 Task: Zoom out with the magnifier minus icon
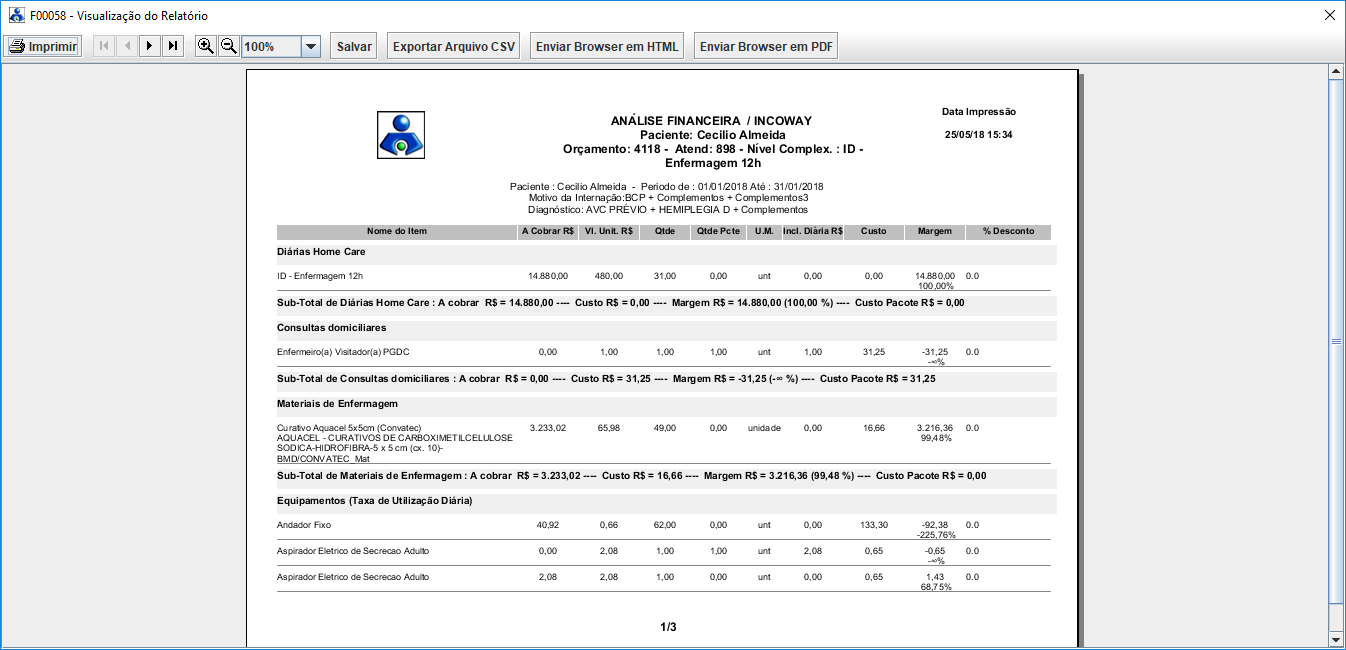[x=229, y=46]
